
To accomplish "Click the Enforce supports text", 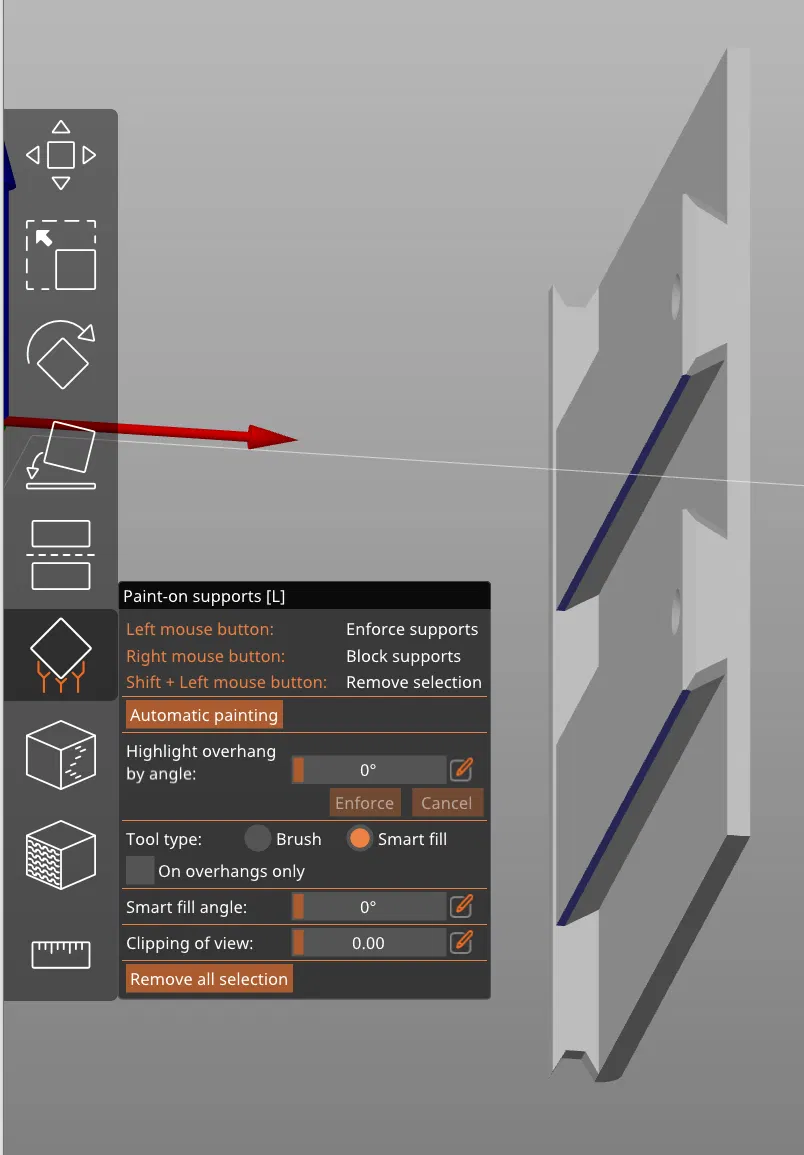I will click(x=412, y=629).
